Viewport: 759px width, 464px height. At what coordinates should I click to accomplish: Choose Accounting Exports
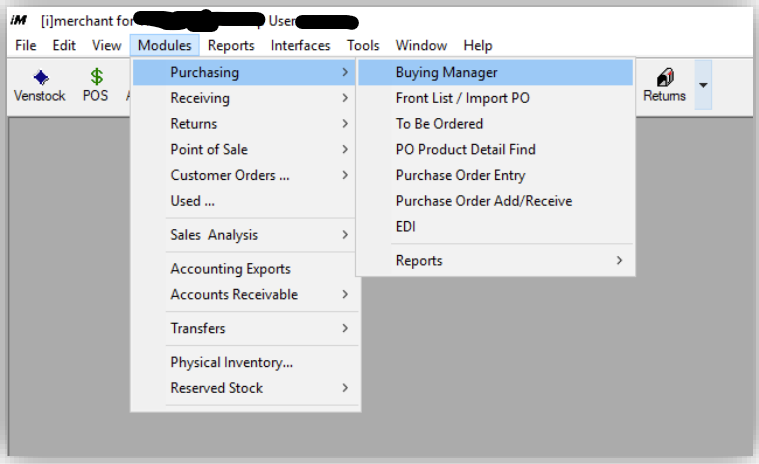coord(244,269)
